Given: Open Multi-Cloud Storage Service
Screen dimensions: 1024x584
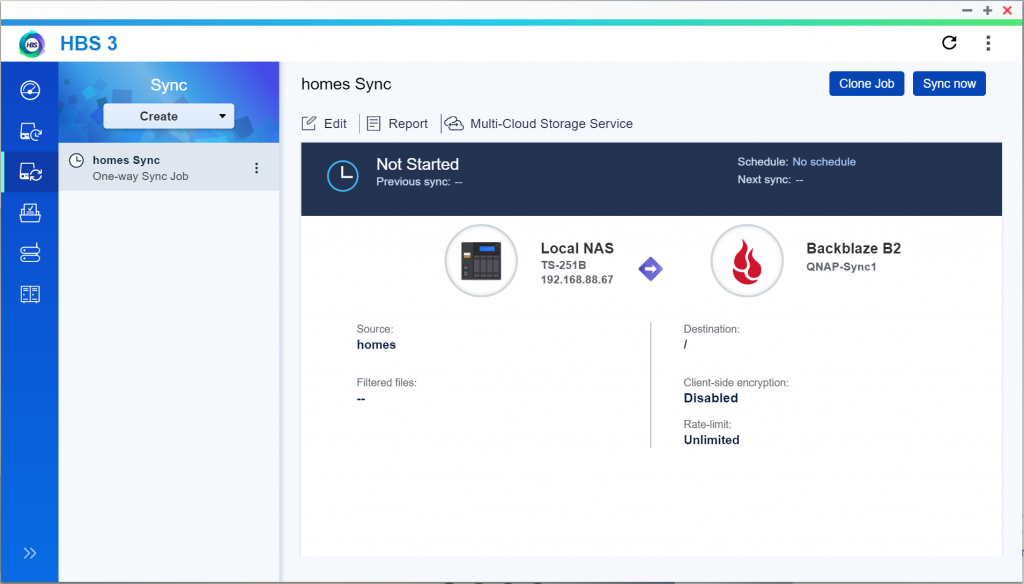Looking at the screenshot, I should coord(539,123).
